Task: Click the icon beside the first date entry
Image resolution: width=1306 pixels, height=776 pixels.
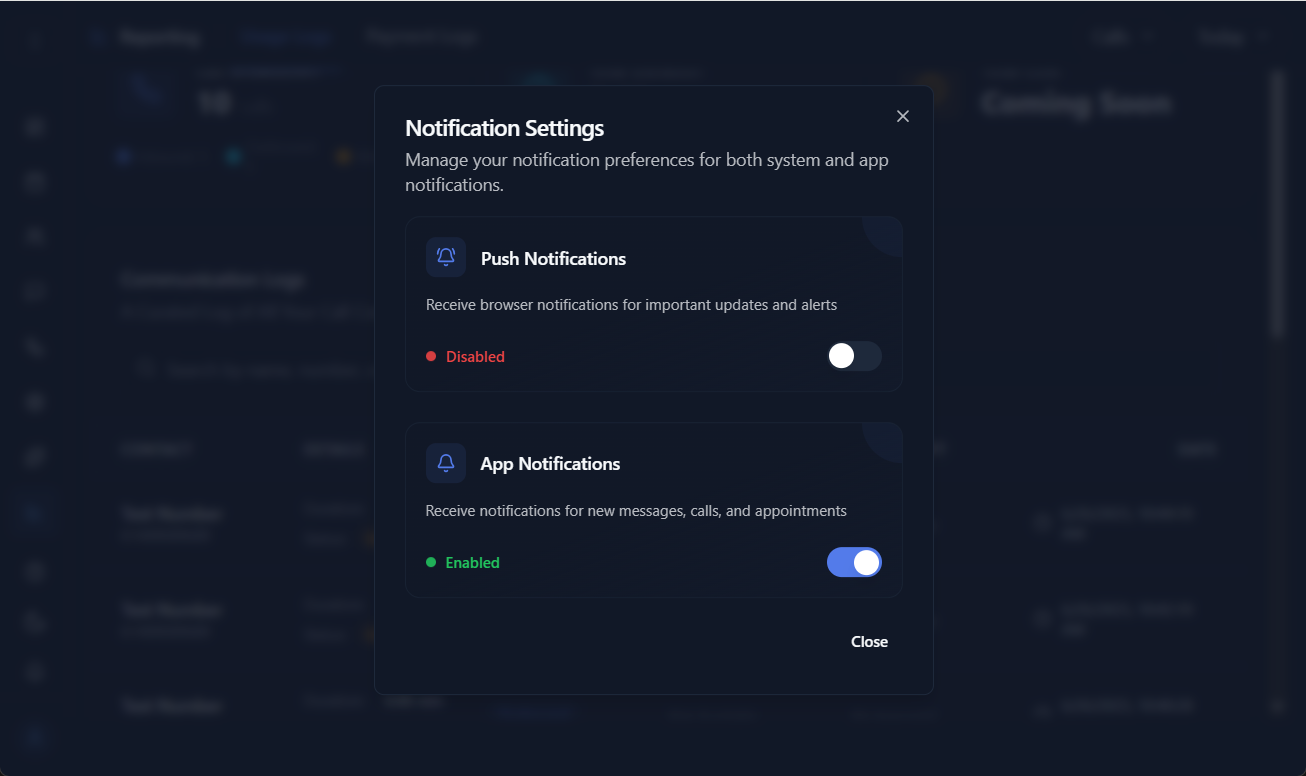Action: pos(1043,522)
